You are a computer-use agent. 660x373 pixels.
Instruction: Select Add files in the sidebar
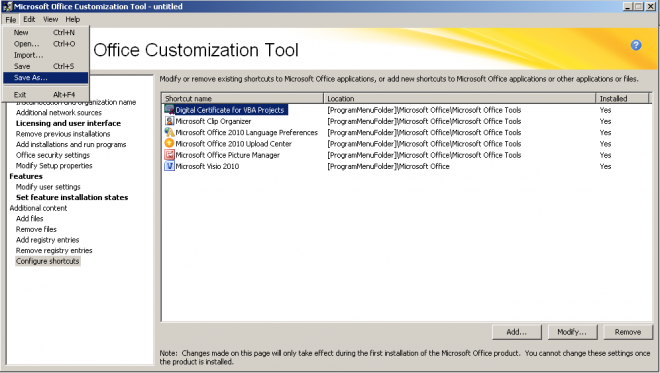29,218
